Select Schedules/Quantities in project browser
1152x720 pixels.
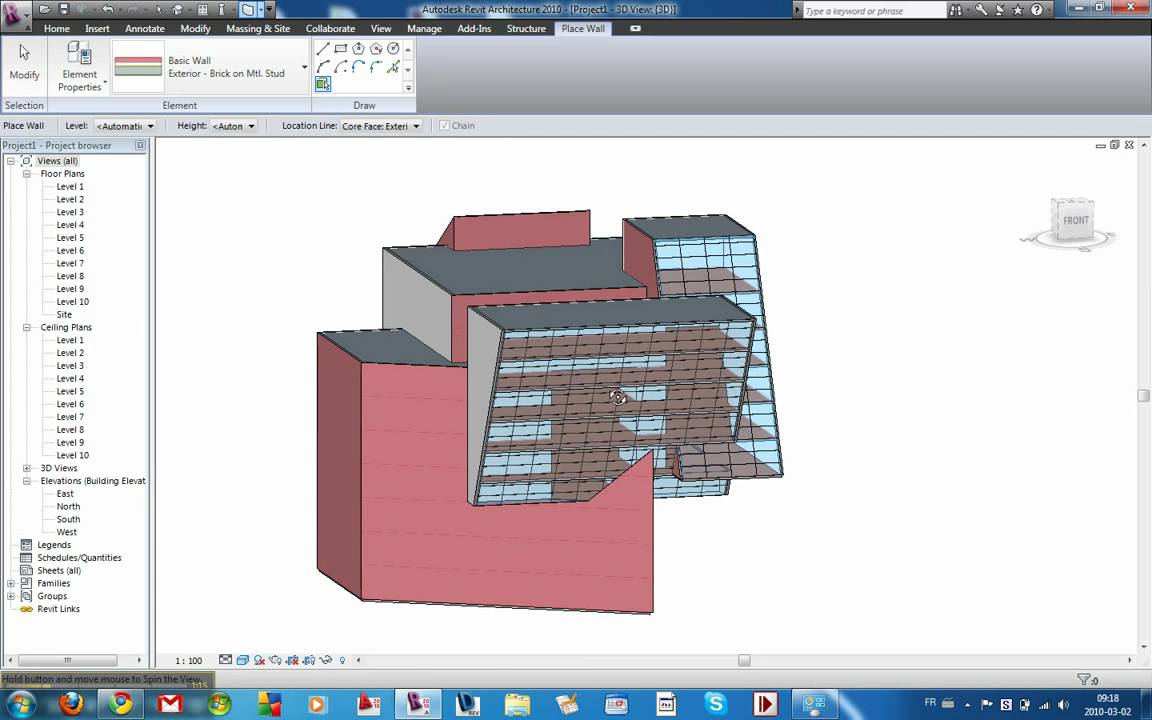click(x=79, y=558)
